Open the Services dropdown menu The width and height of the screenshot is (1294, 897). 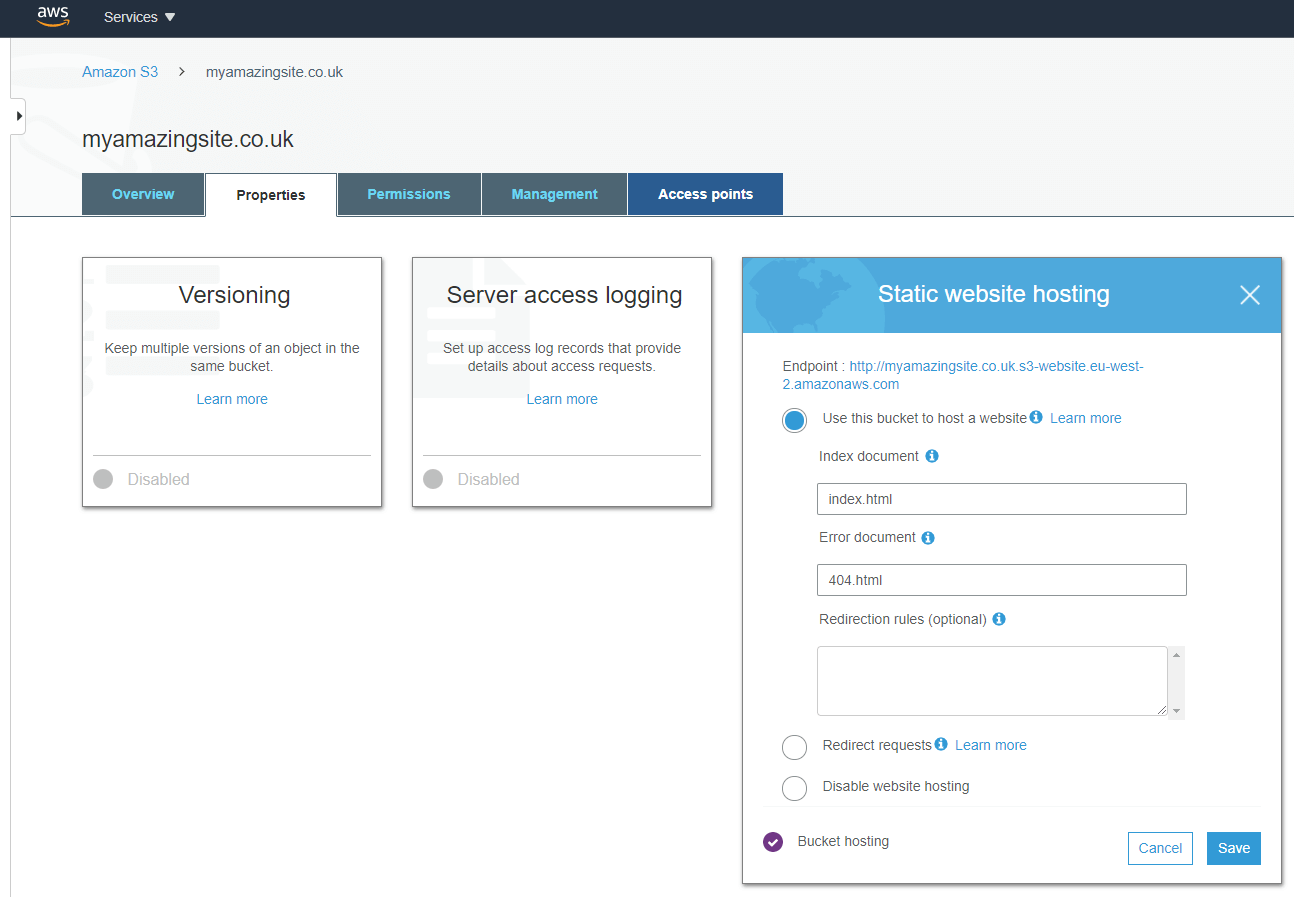[x=139, y=17]
